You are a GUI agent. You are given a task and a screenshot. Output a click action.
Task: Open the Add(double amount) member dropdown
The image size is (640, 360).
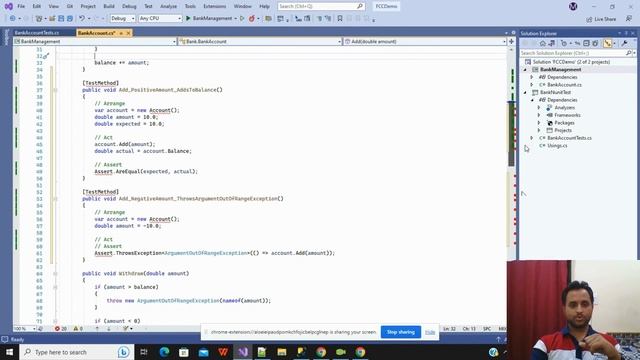(x=424, y=41)
